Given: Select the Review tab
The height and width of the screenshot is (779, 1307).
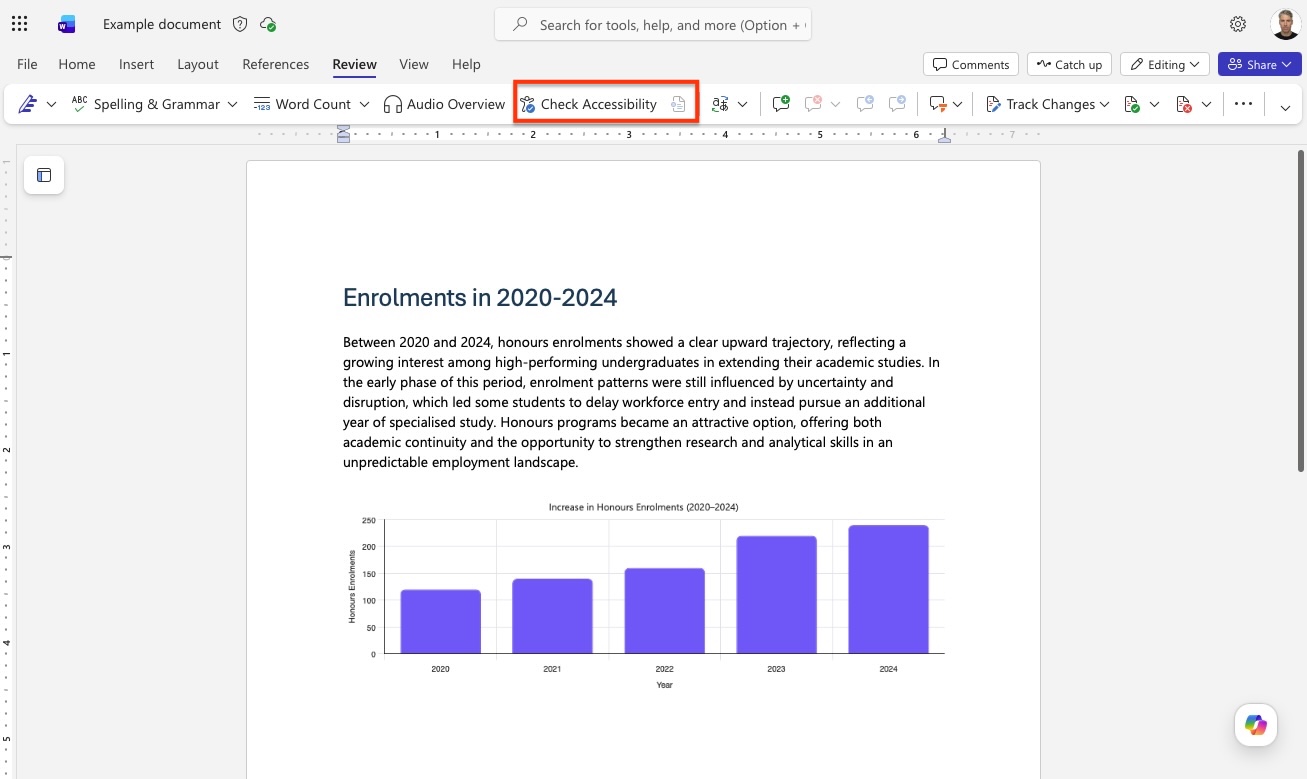Looking at the screenshot, I should point(355,64).
